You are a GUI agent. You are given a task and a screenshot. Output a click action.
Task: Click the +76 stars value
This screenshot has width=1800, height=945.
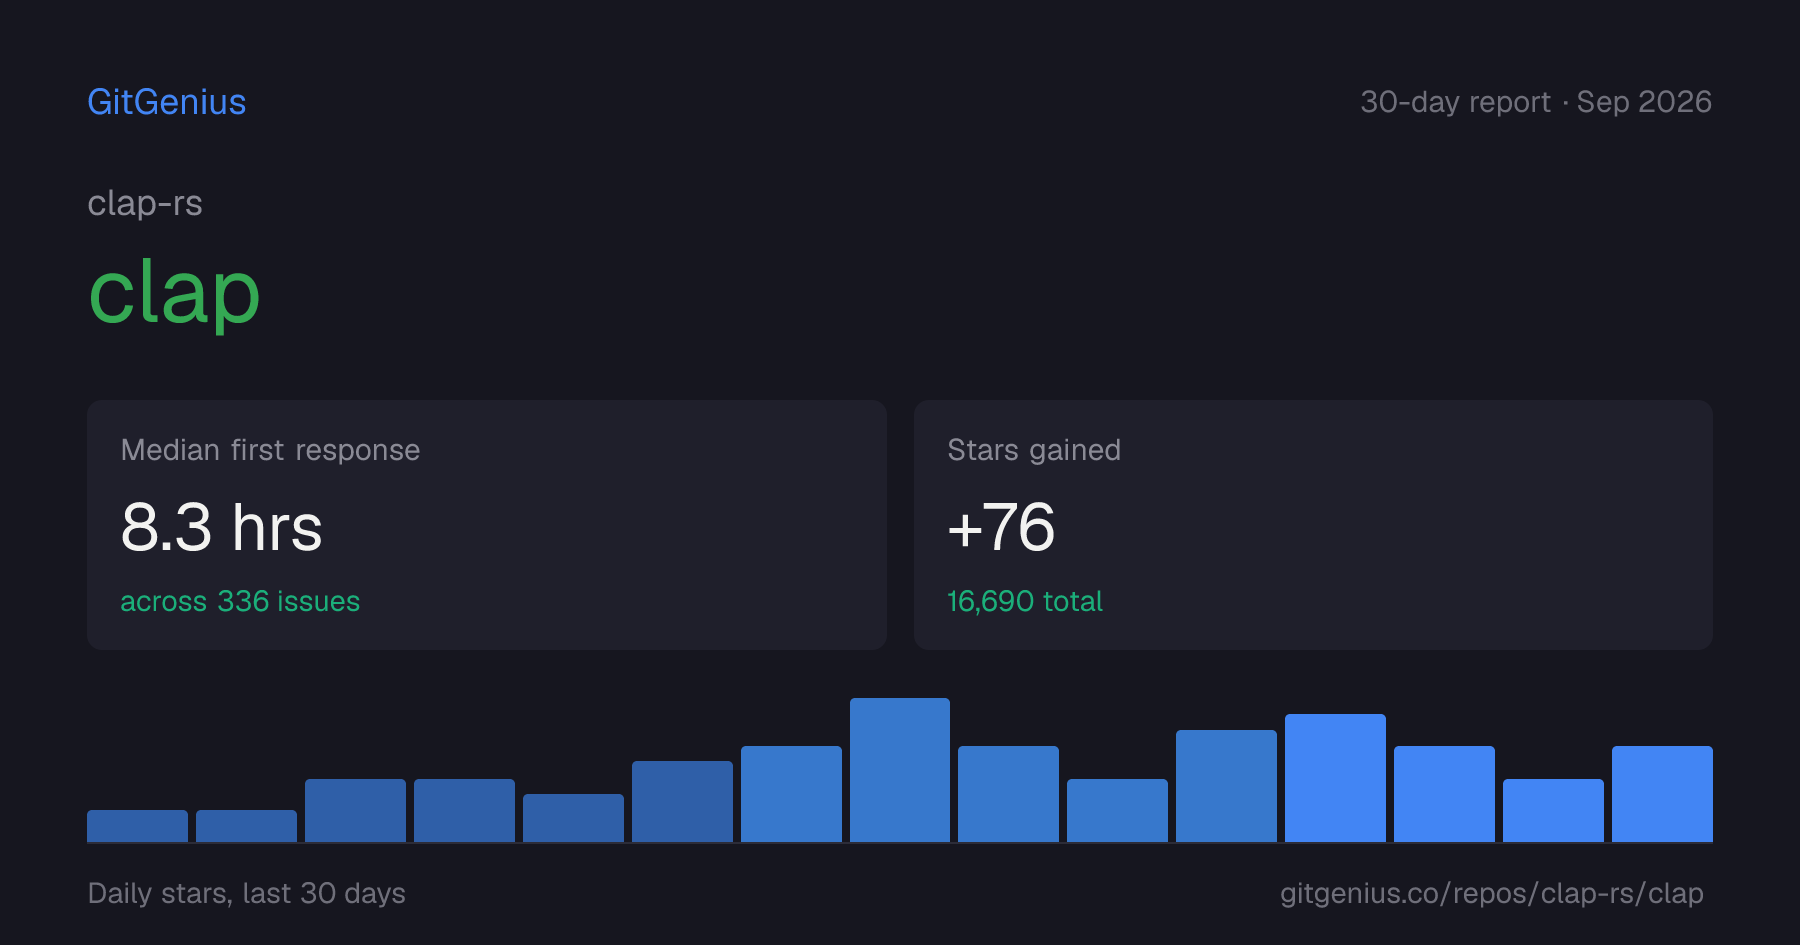pyautogui.click(x=1001, y=527)
